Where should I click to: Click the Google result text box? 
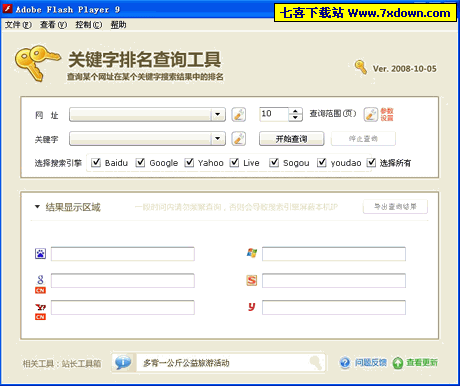click(x=123, y=280)
